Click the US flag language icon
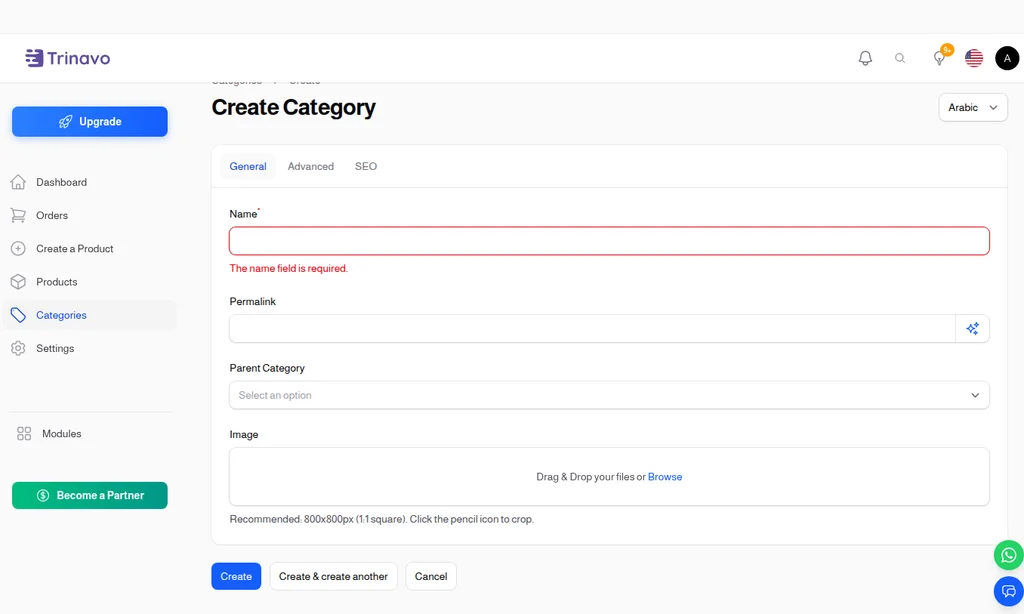Screen dimensions: 1024x614 click(x=974, y=58)
